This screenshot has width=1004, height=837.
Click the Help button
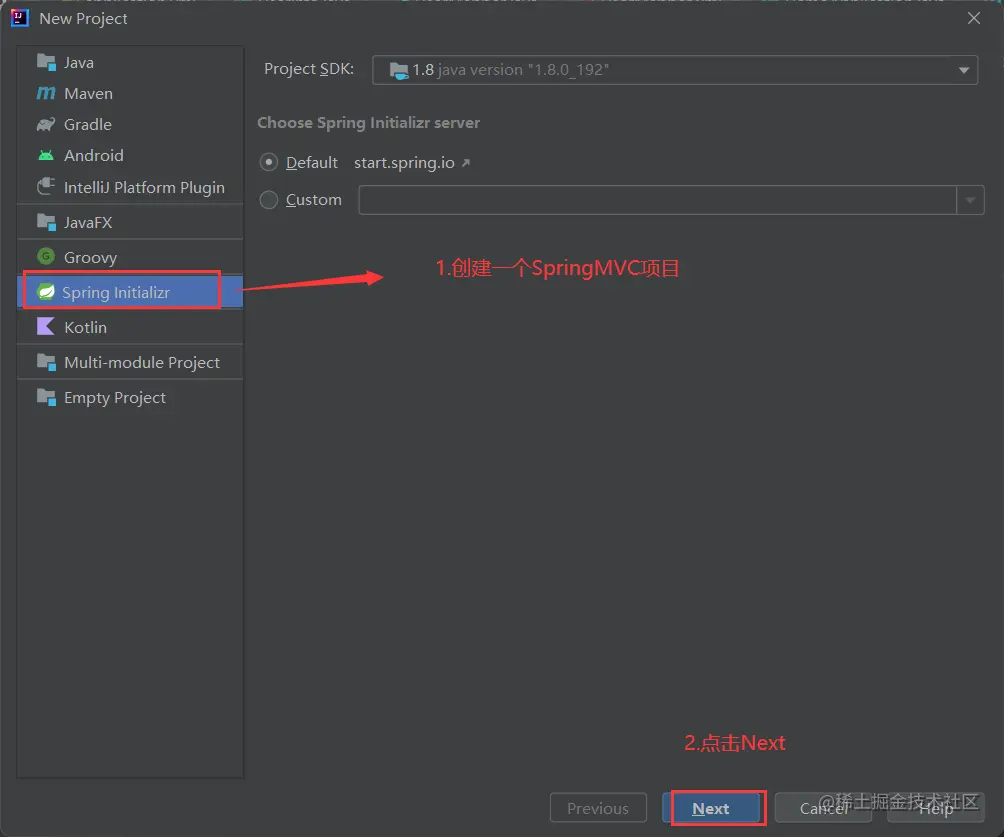(x=935, y=808)
